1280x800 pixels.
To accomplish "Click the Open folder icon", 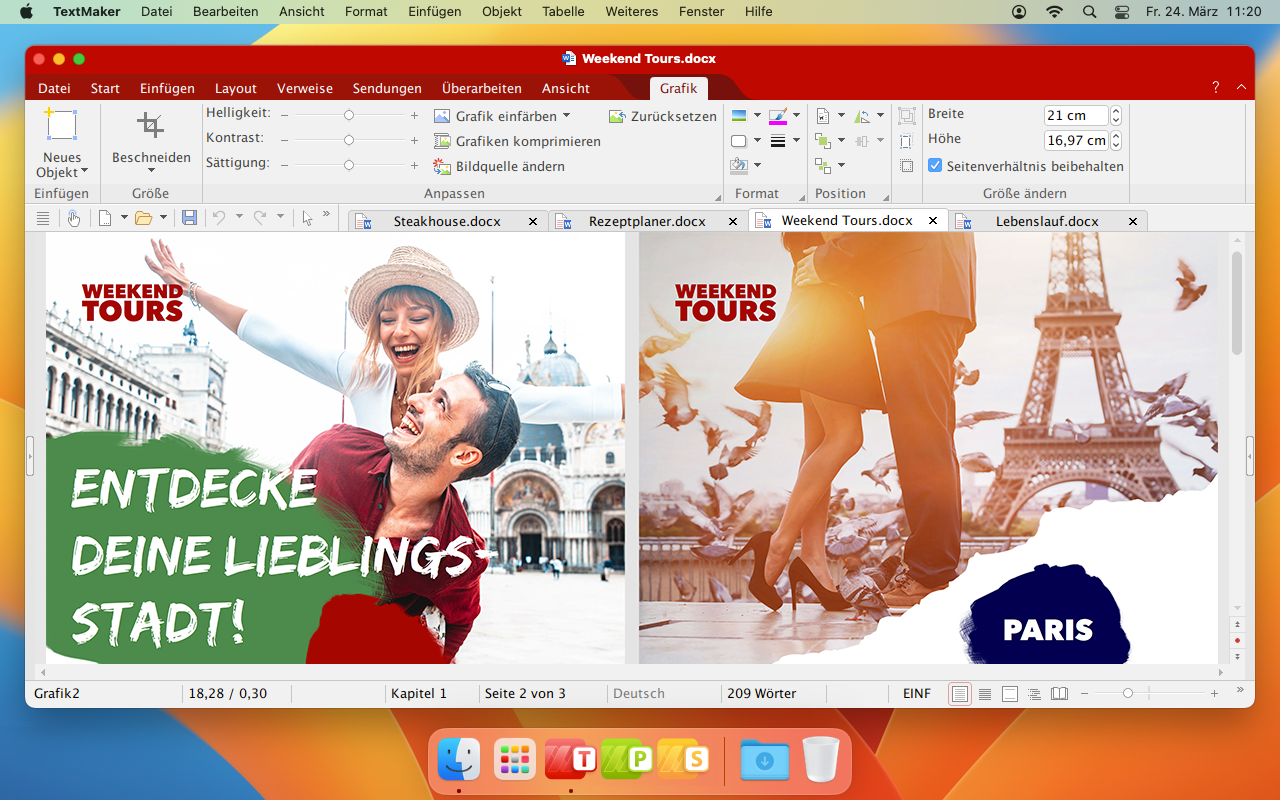I will click(x=144, y=218).
